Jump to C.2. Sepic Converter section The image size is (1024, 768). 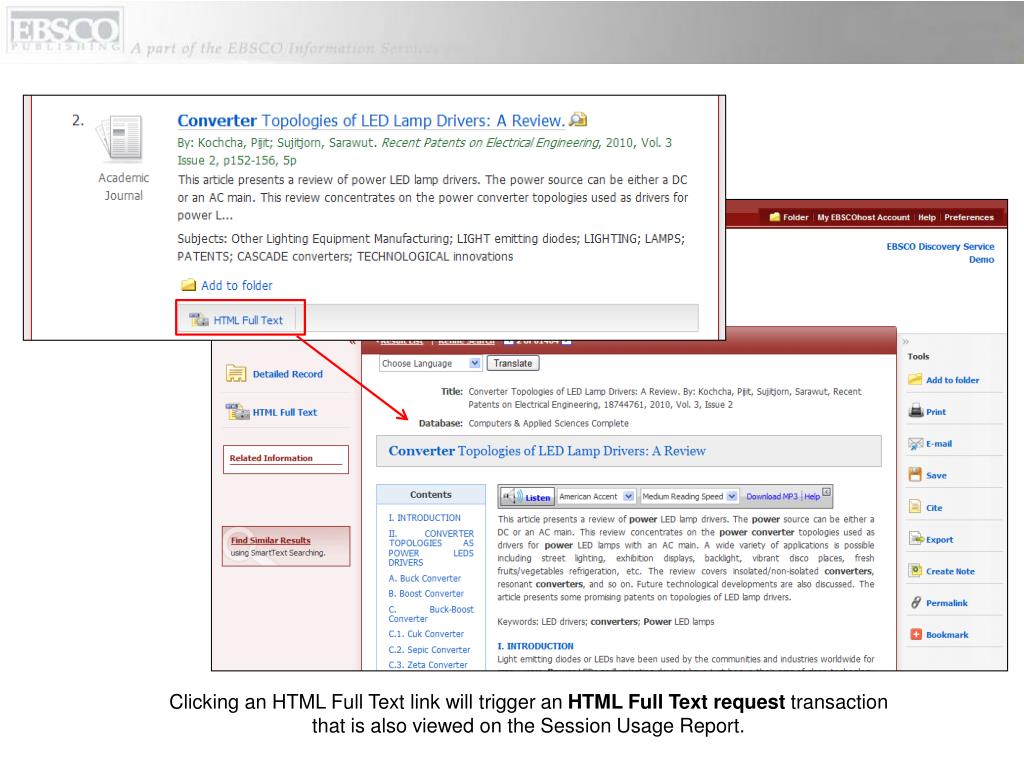[429, 650]
